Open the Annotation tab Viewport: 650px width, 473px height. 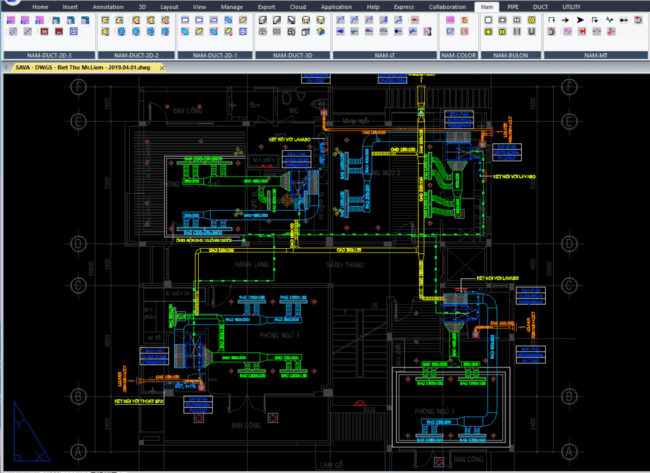108,7
